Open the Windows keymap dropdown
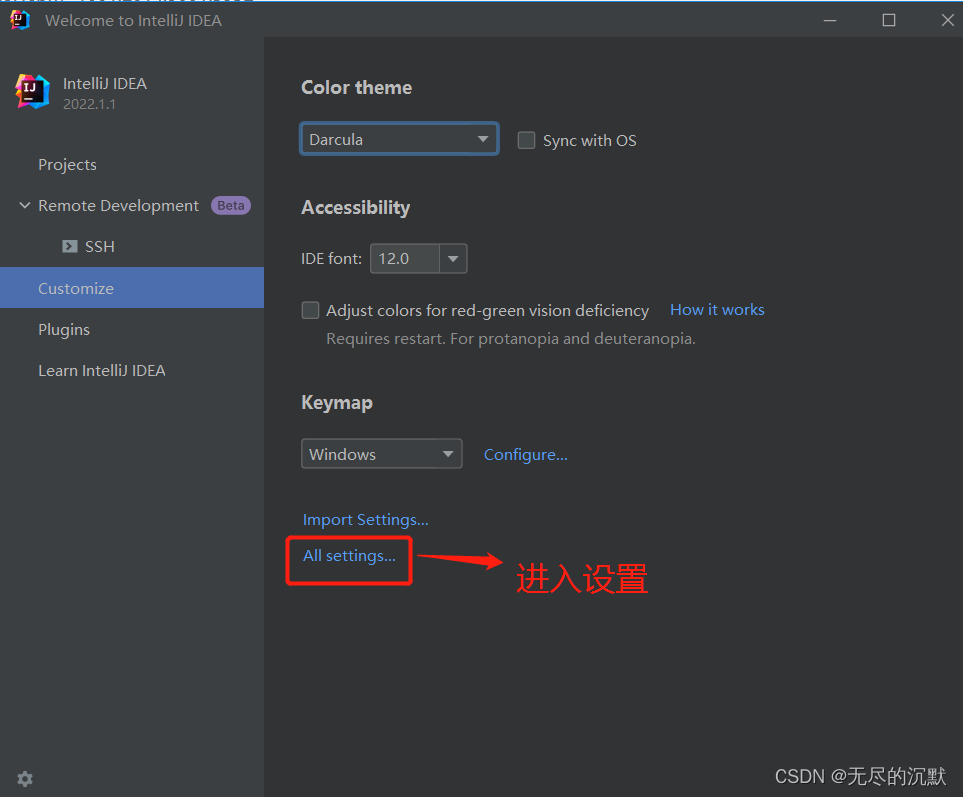Image resolution: width=963 pixels, height=797 pixels. (381, 454)
